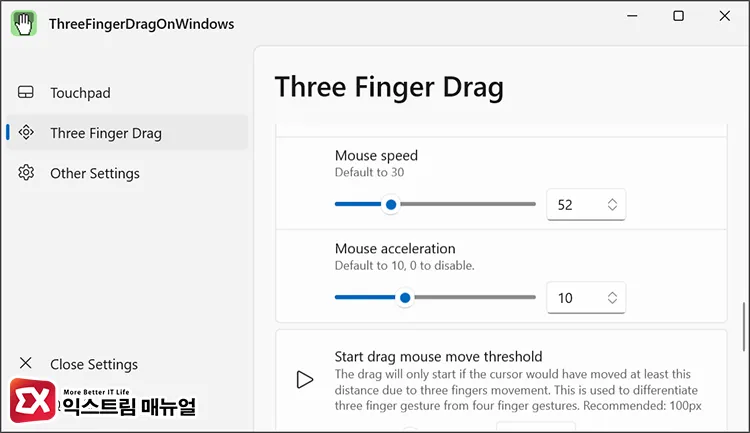
Task: Click the Mouse speed spinner arrows
Action: (x=612, y=205)
